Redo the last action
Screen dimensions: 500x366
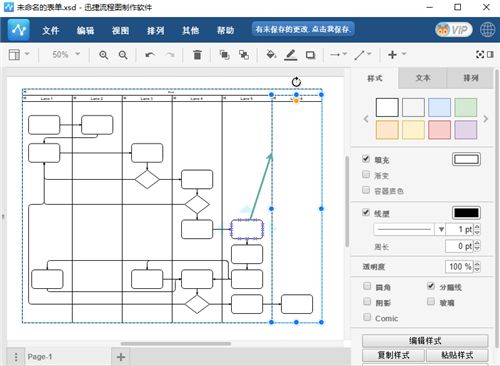point(170,55)
